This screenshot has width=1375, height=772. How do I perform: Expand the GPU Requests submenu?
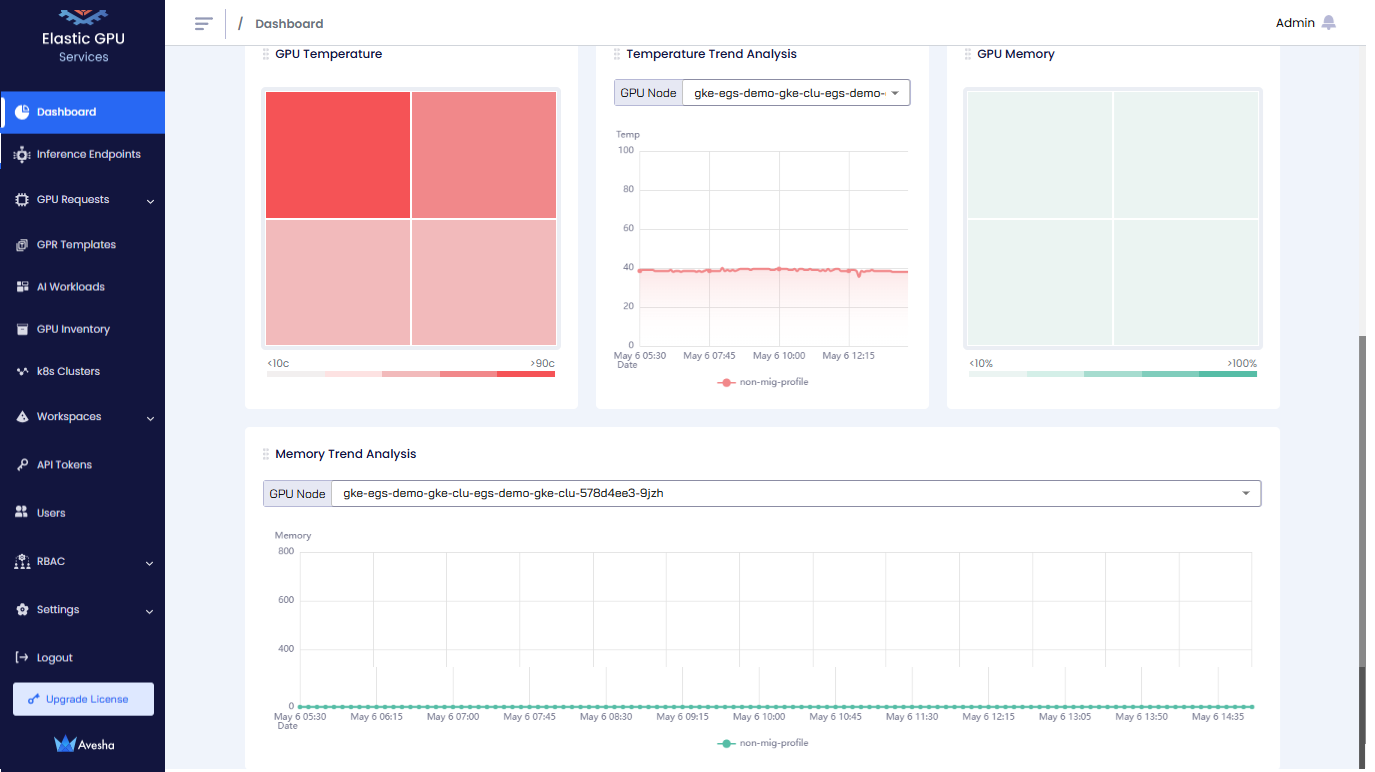coord(150,201)
